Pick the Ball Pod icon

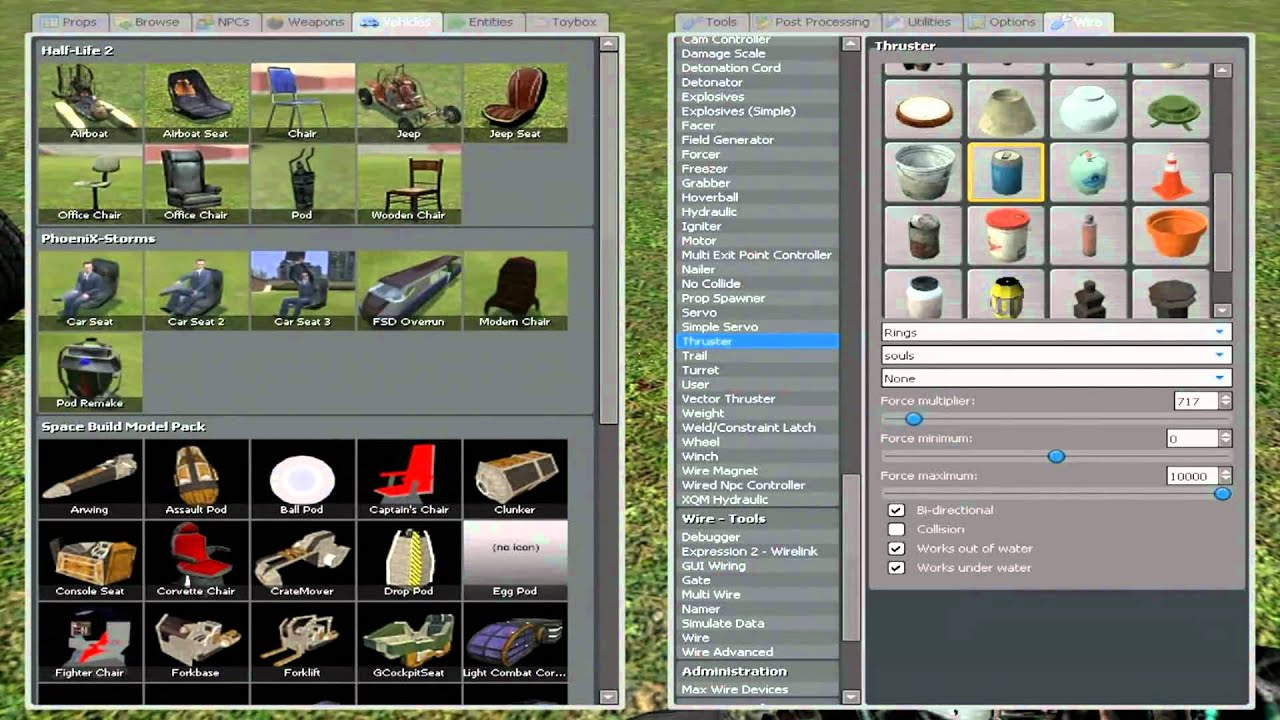pos(302,478)
